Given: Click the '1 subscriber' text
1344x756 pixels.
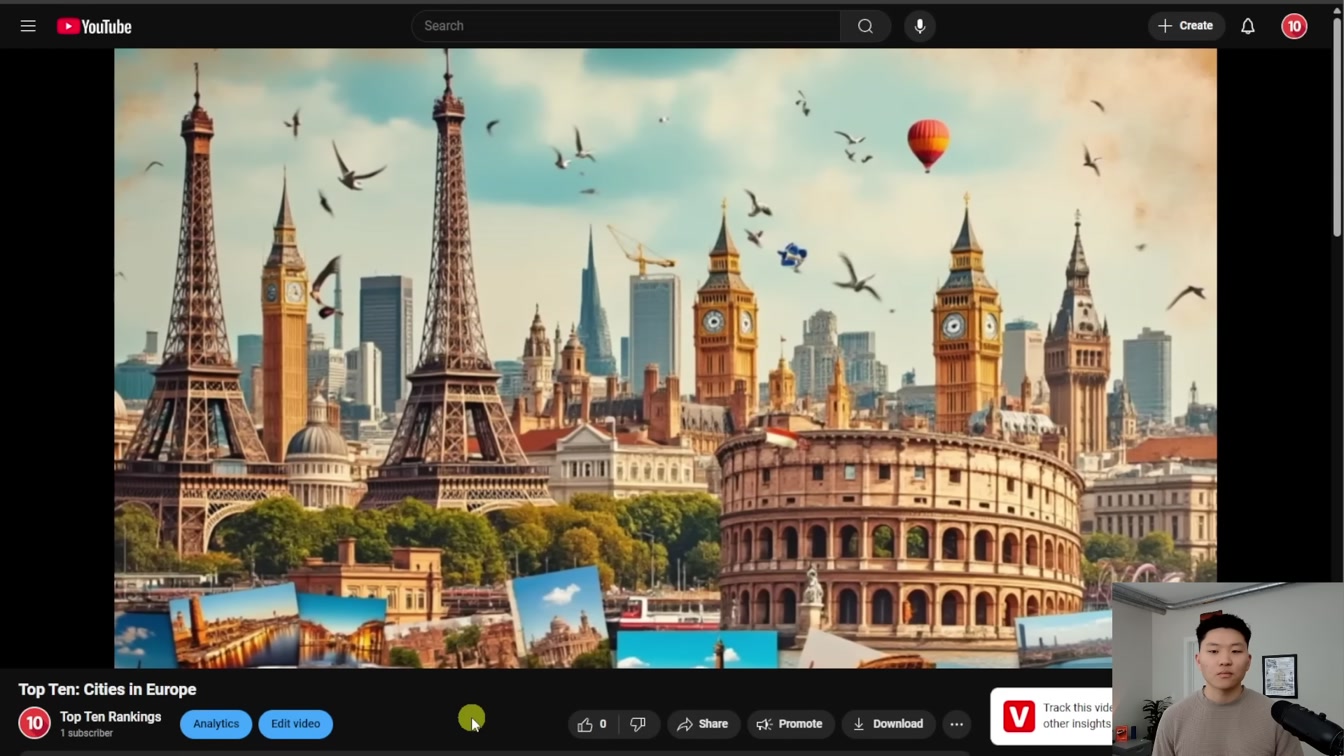Looking at the screenshot, I should coord(86,733).
